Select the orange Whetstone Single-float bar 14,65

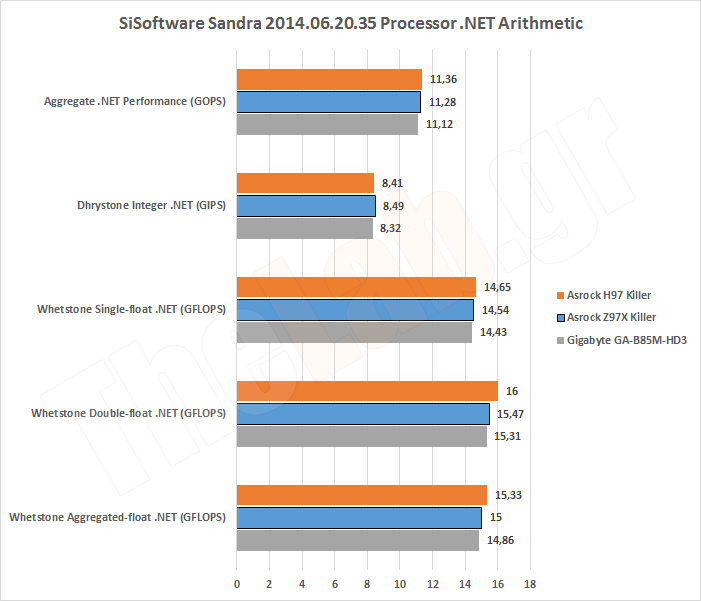pos(356,287)
